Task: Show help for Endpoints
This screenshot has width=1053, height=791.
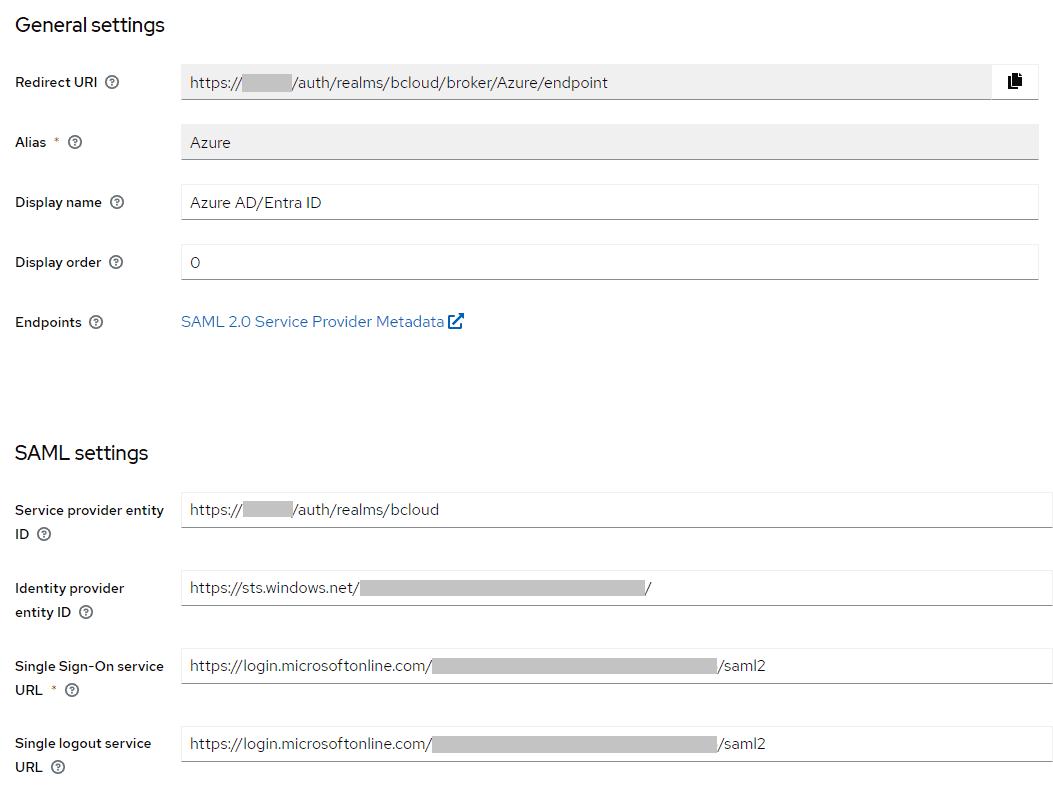Action: click(96, 322)
